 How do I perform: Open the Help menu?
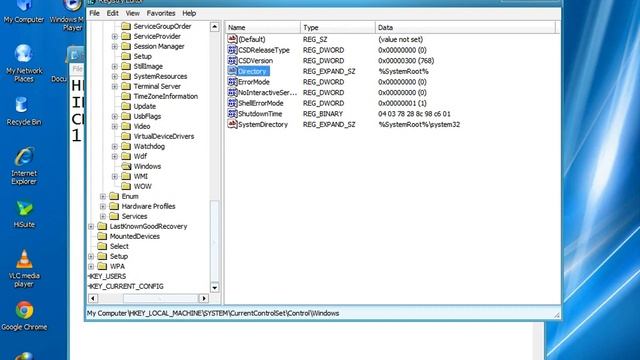coord(189,13)
